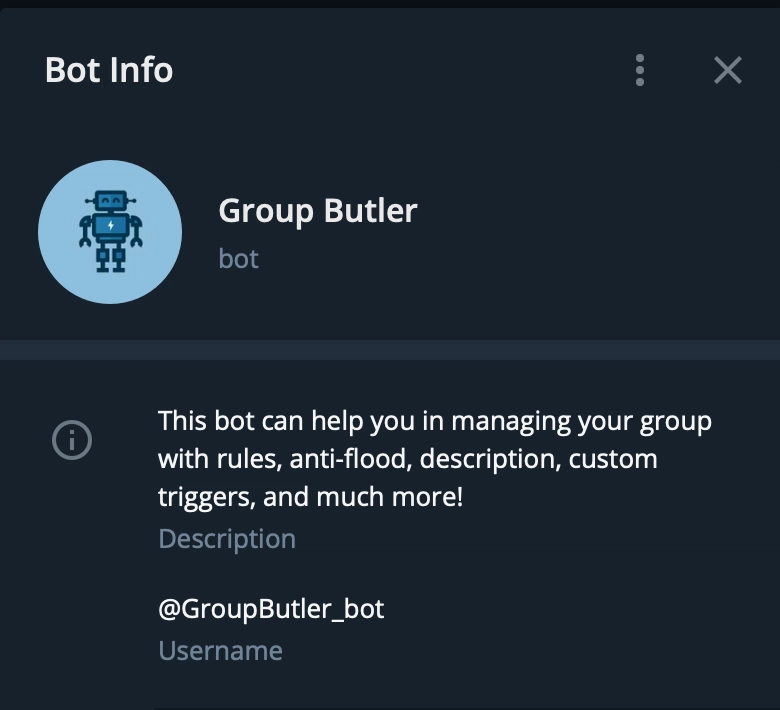Click the divider bar below the profile
This screenshot has width=780, height=710.
tap(390, 350)
